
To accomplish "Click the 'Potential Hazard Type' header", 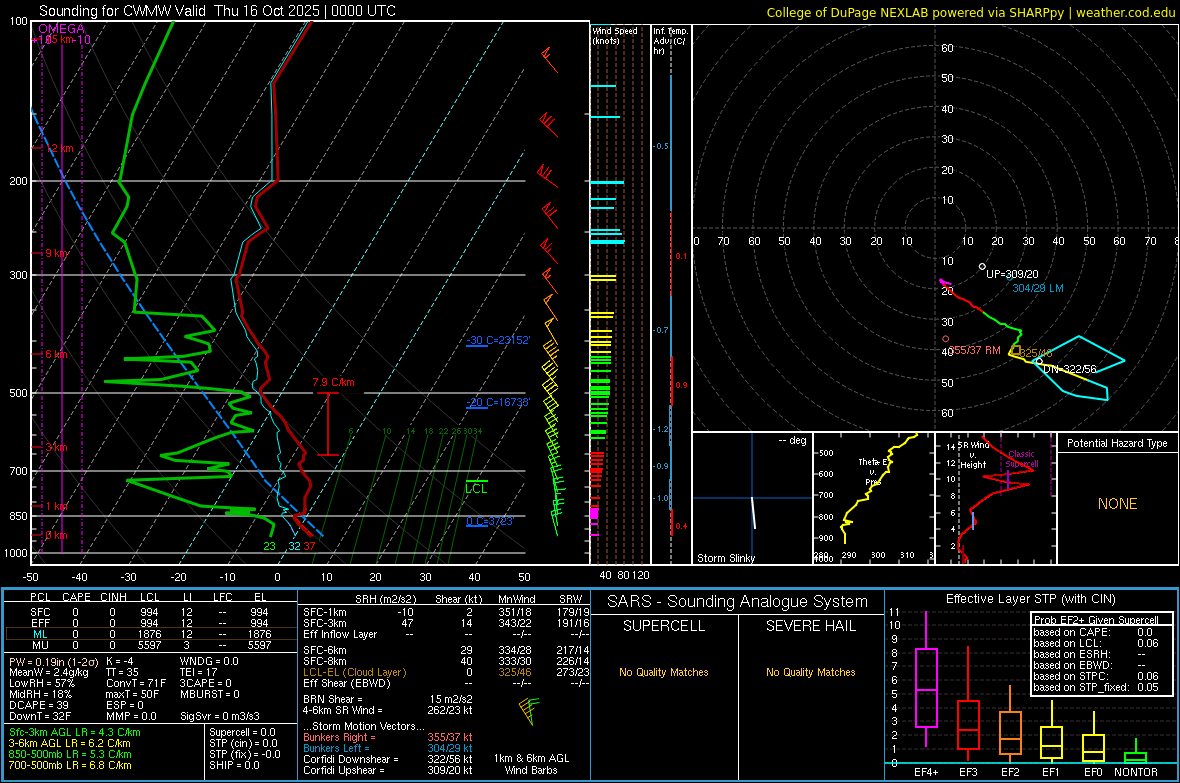I will pos(1117,443).
